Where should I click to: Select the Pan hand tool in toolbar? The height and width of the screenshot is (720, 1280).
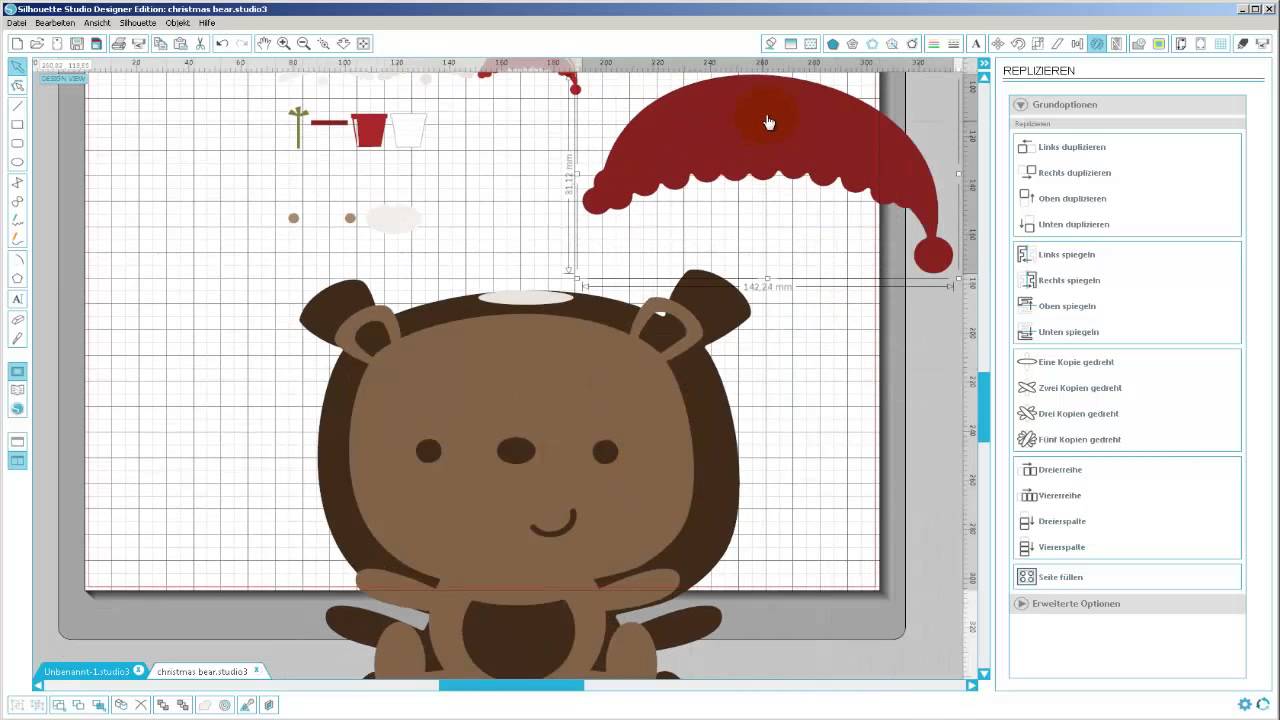coord(263,44)
